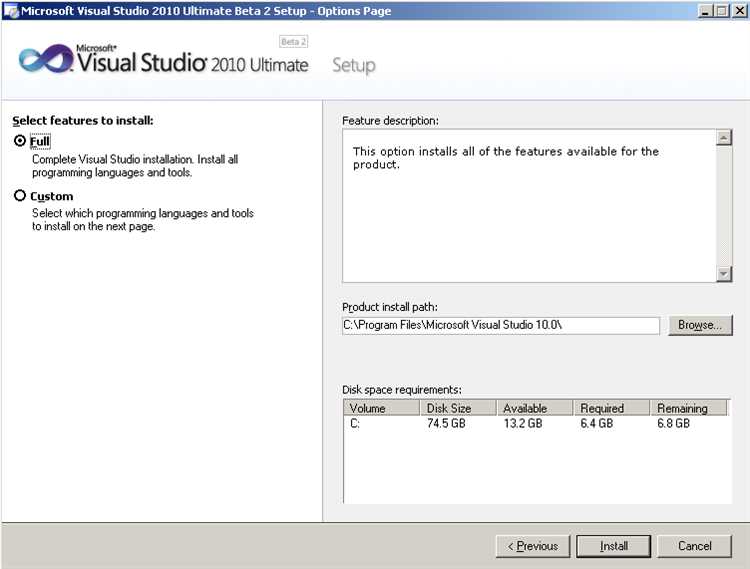Screen dimensions: 750x569
Task: Choose the Custom installation option
Action: 20,196
